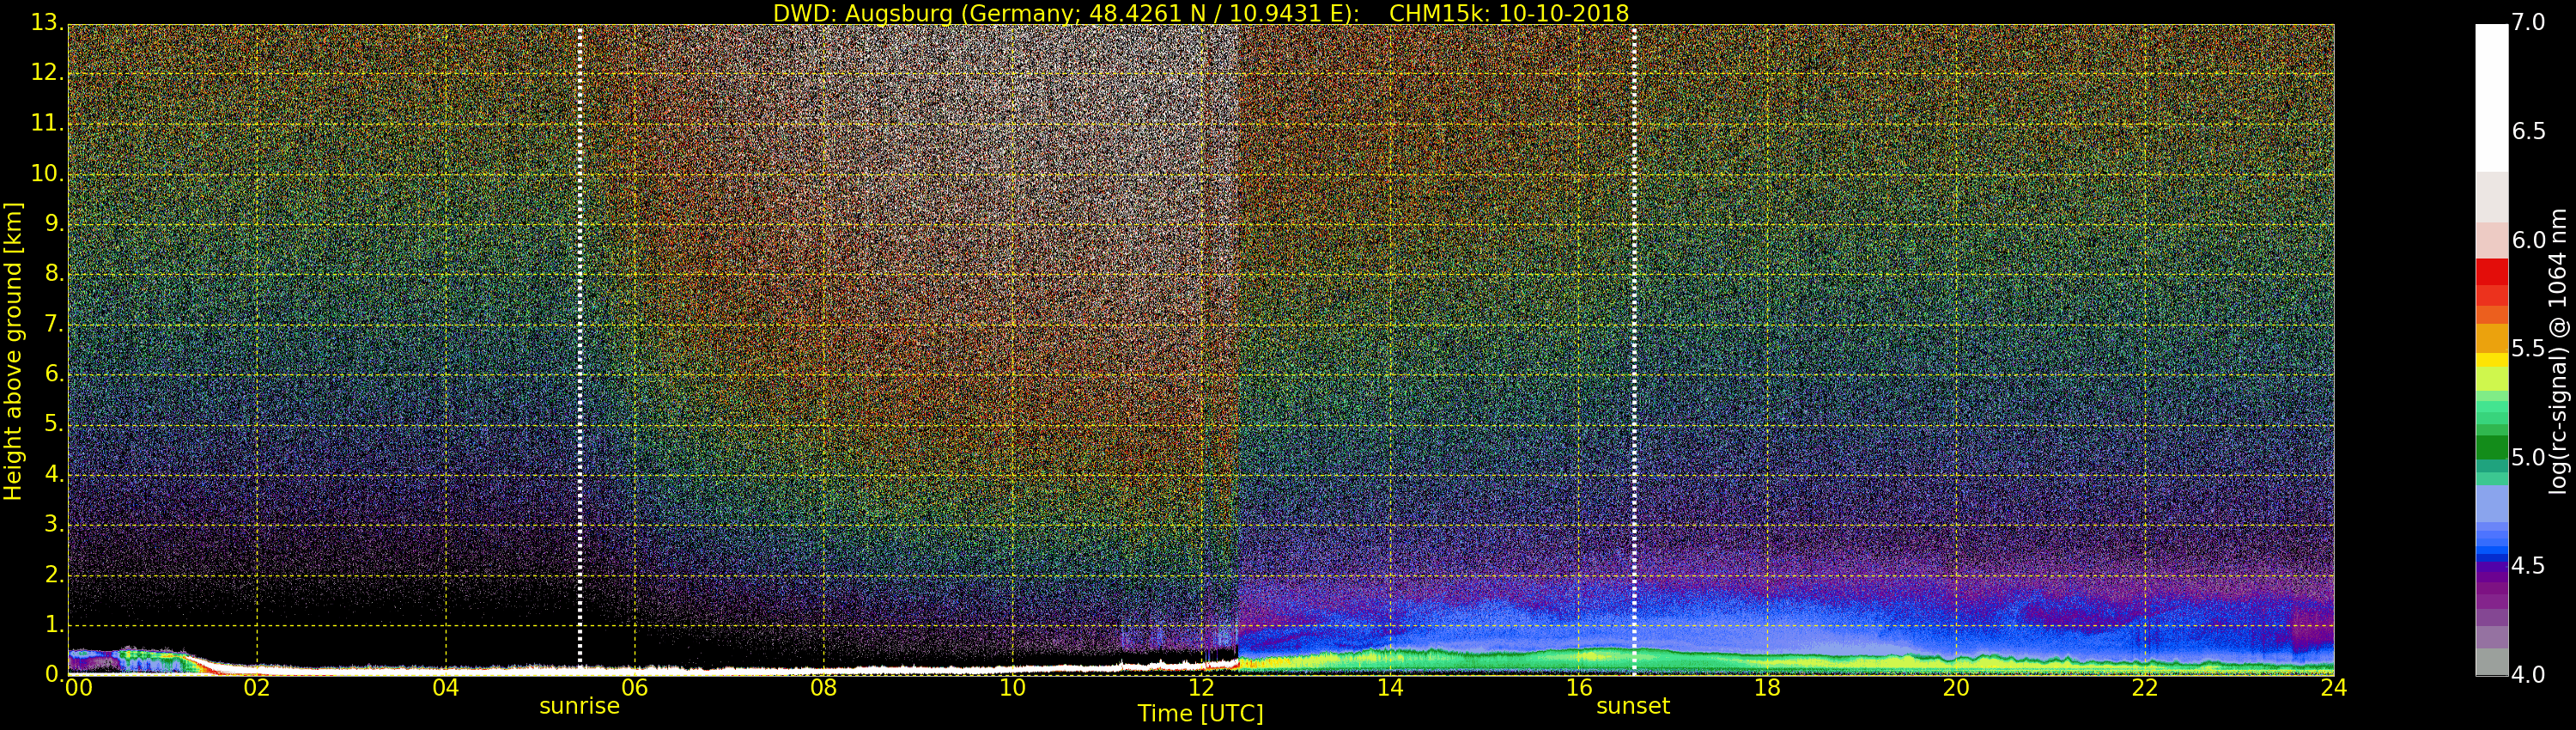This screenshot has width=2576, height=730.
Task: Click the 'Time [UTC]' axis label
Action: tap(1200, 713)
